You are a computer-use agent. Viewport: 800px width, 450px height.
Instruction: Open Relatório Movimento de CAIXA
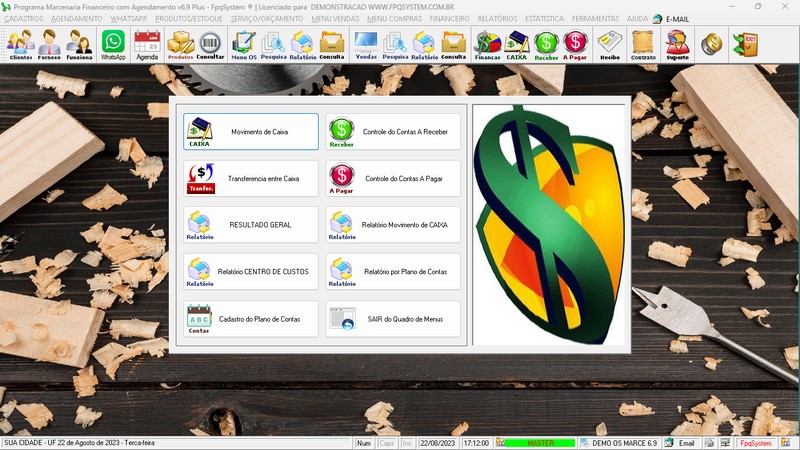click(x=393, y=225)
